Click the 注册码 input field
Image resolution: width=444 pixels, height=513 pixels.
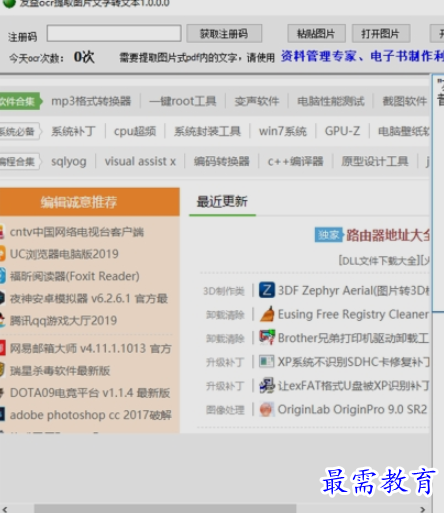point(114,33)
